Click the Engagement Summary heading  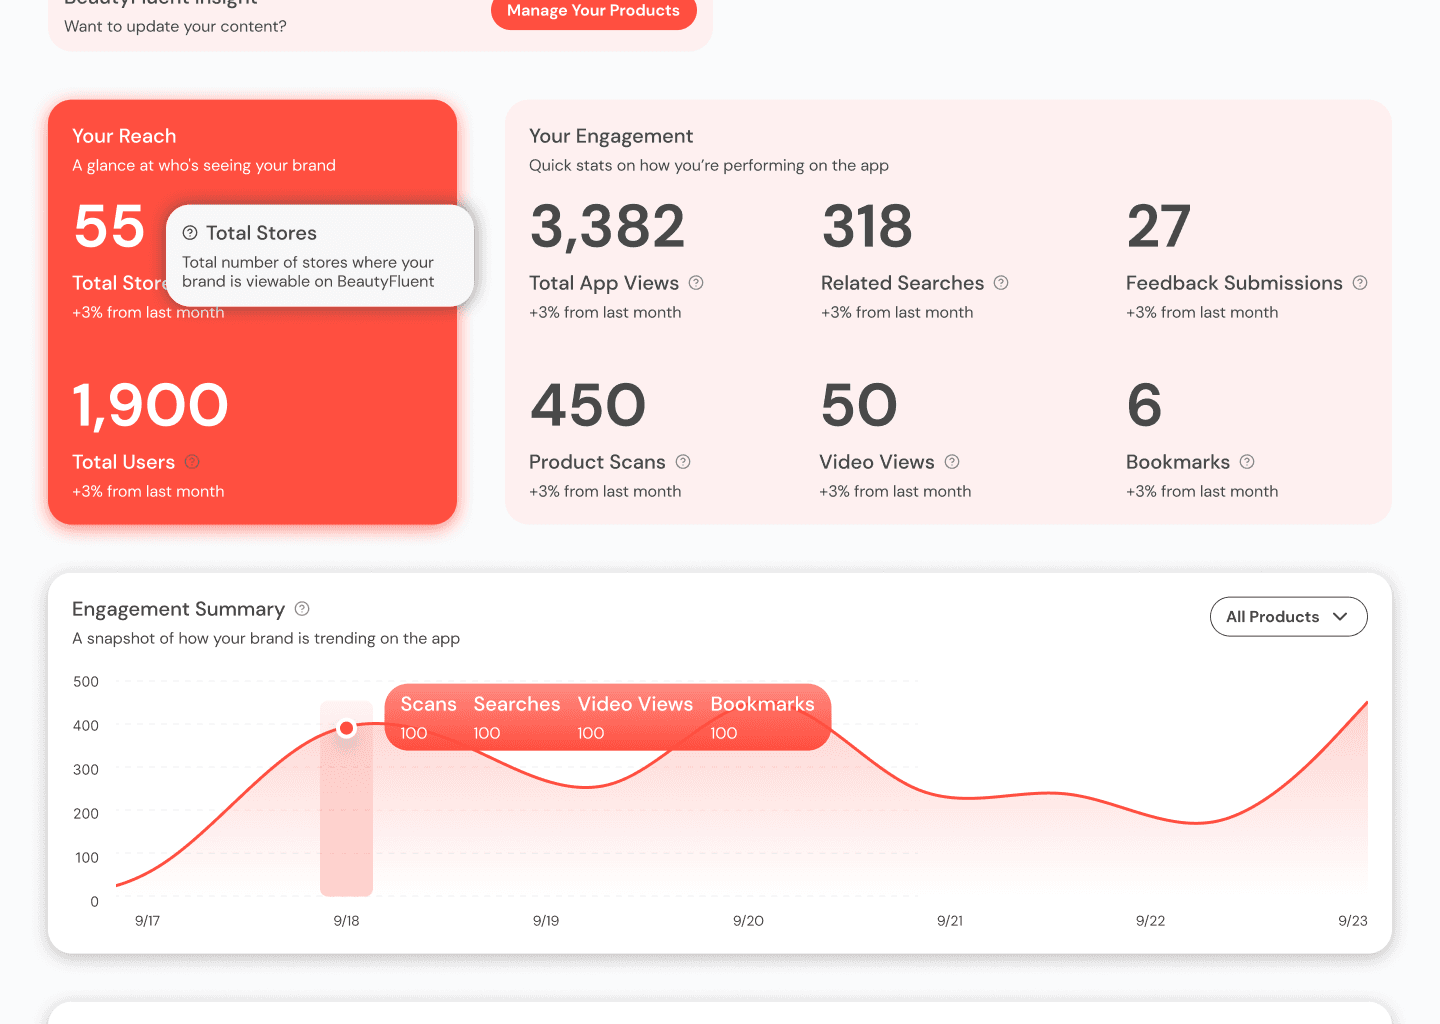pyautogui.click(x=178, y=609)
